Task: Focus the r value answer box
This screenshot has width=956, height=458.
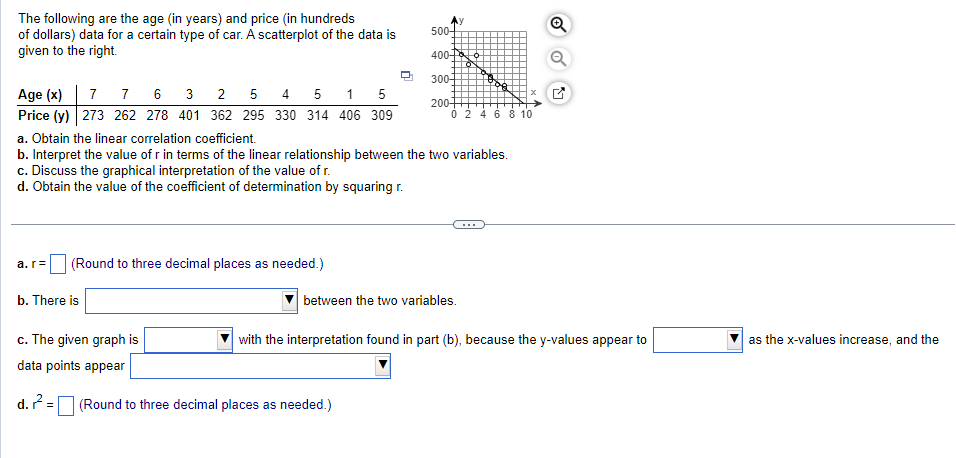Action: point(58,264)
